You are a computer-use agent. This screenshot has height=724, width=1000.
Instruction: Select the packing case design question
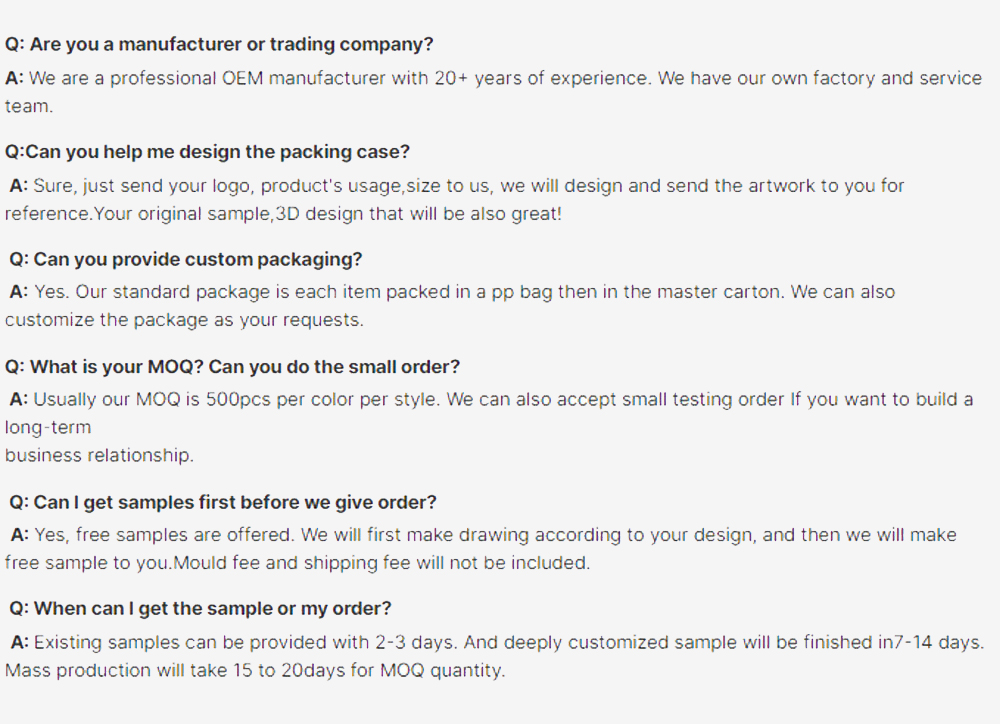(x=207, y=152)
